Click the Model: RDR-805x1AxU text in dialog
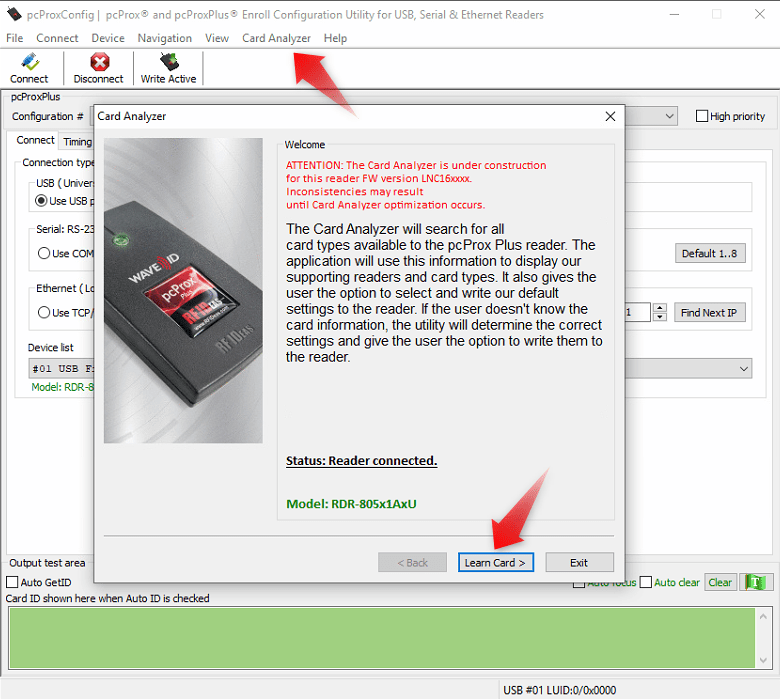 pyautogui.click(x=351, y=504)
